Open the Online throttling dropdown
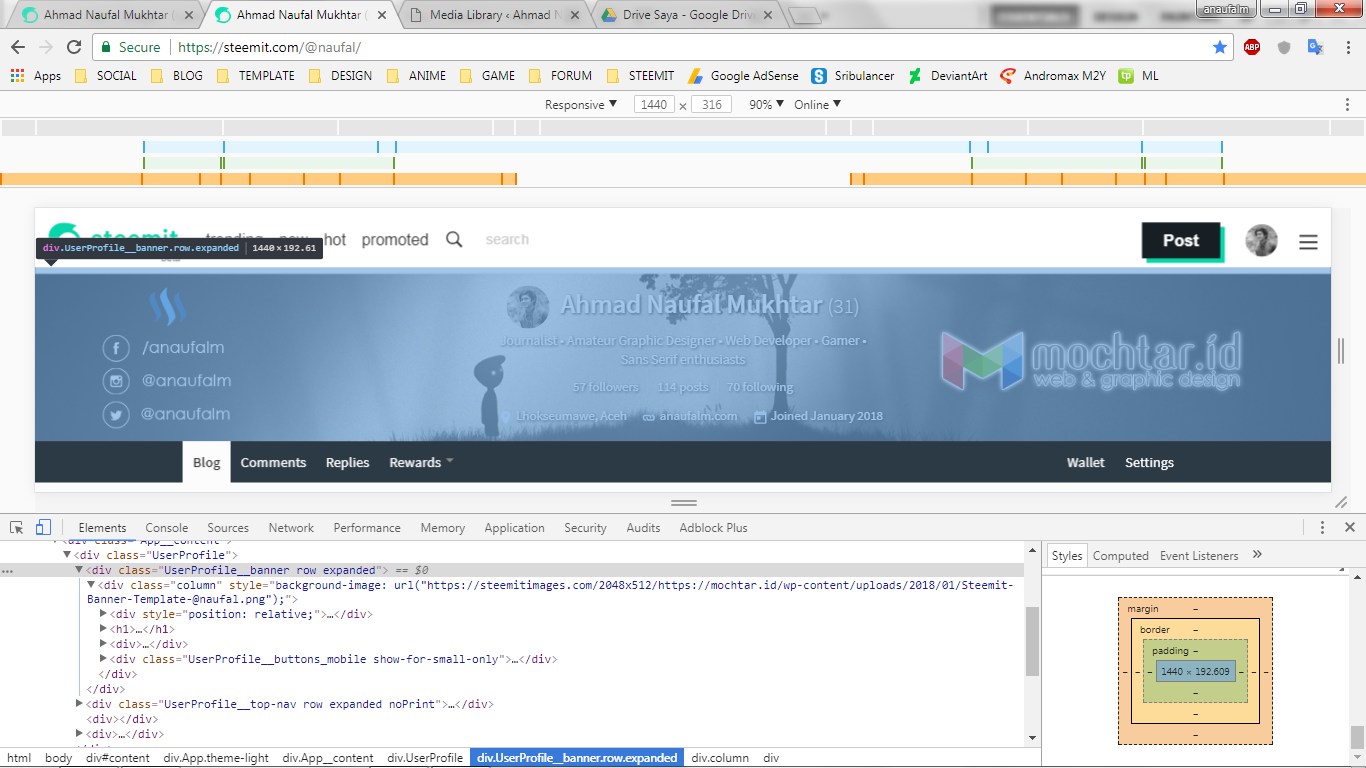 (x=818, y=105)
